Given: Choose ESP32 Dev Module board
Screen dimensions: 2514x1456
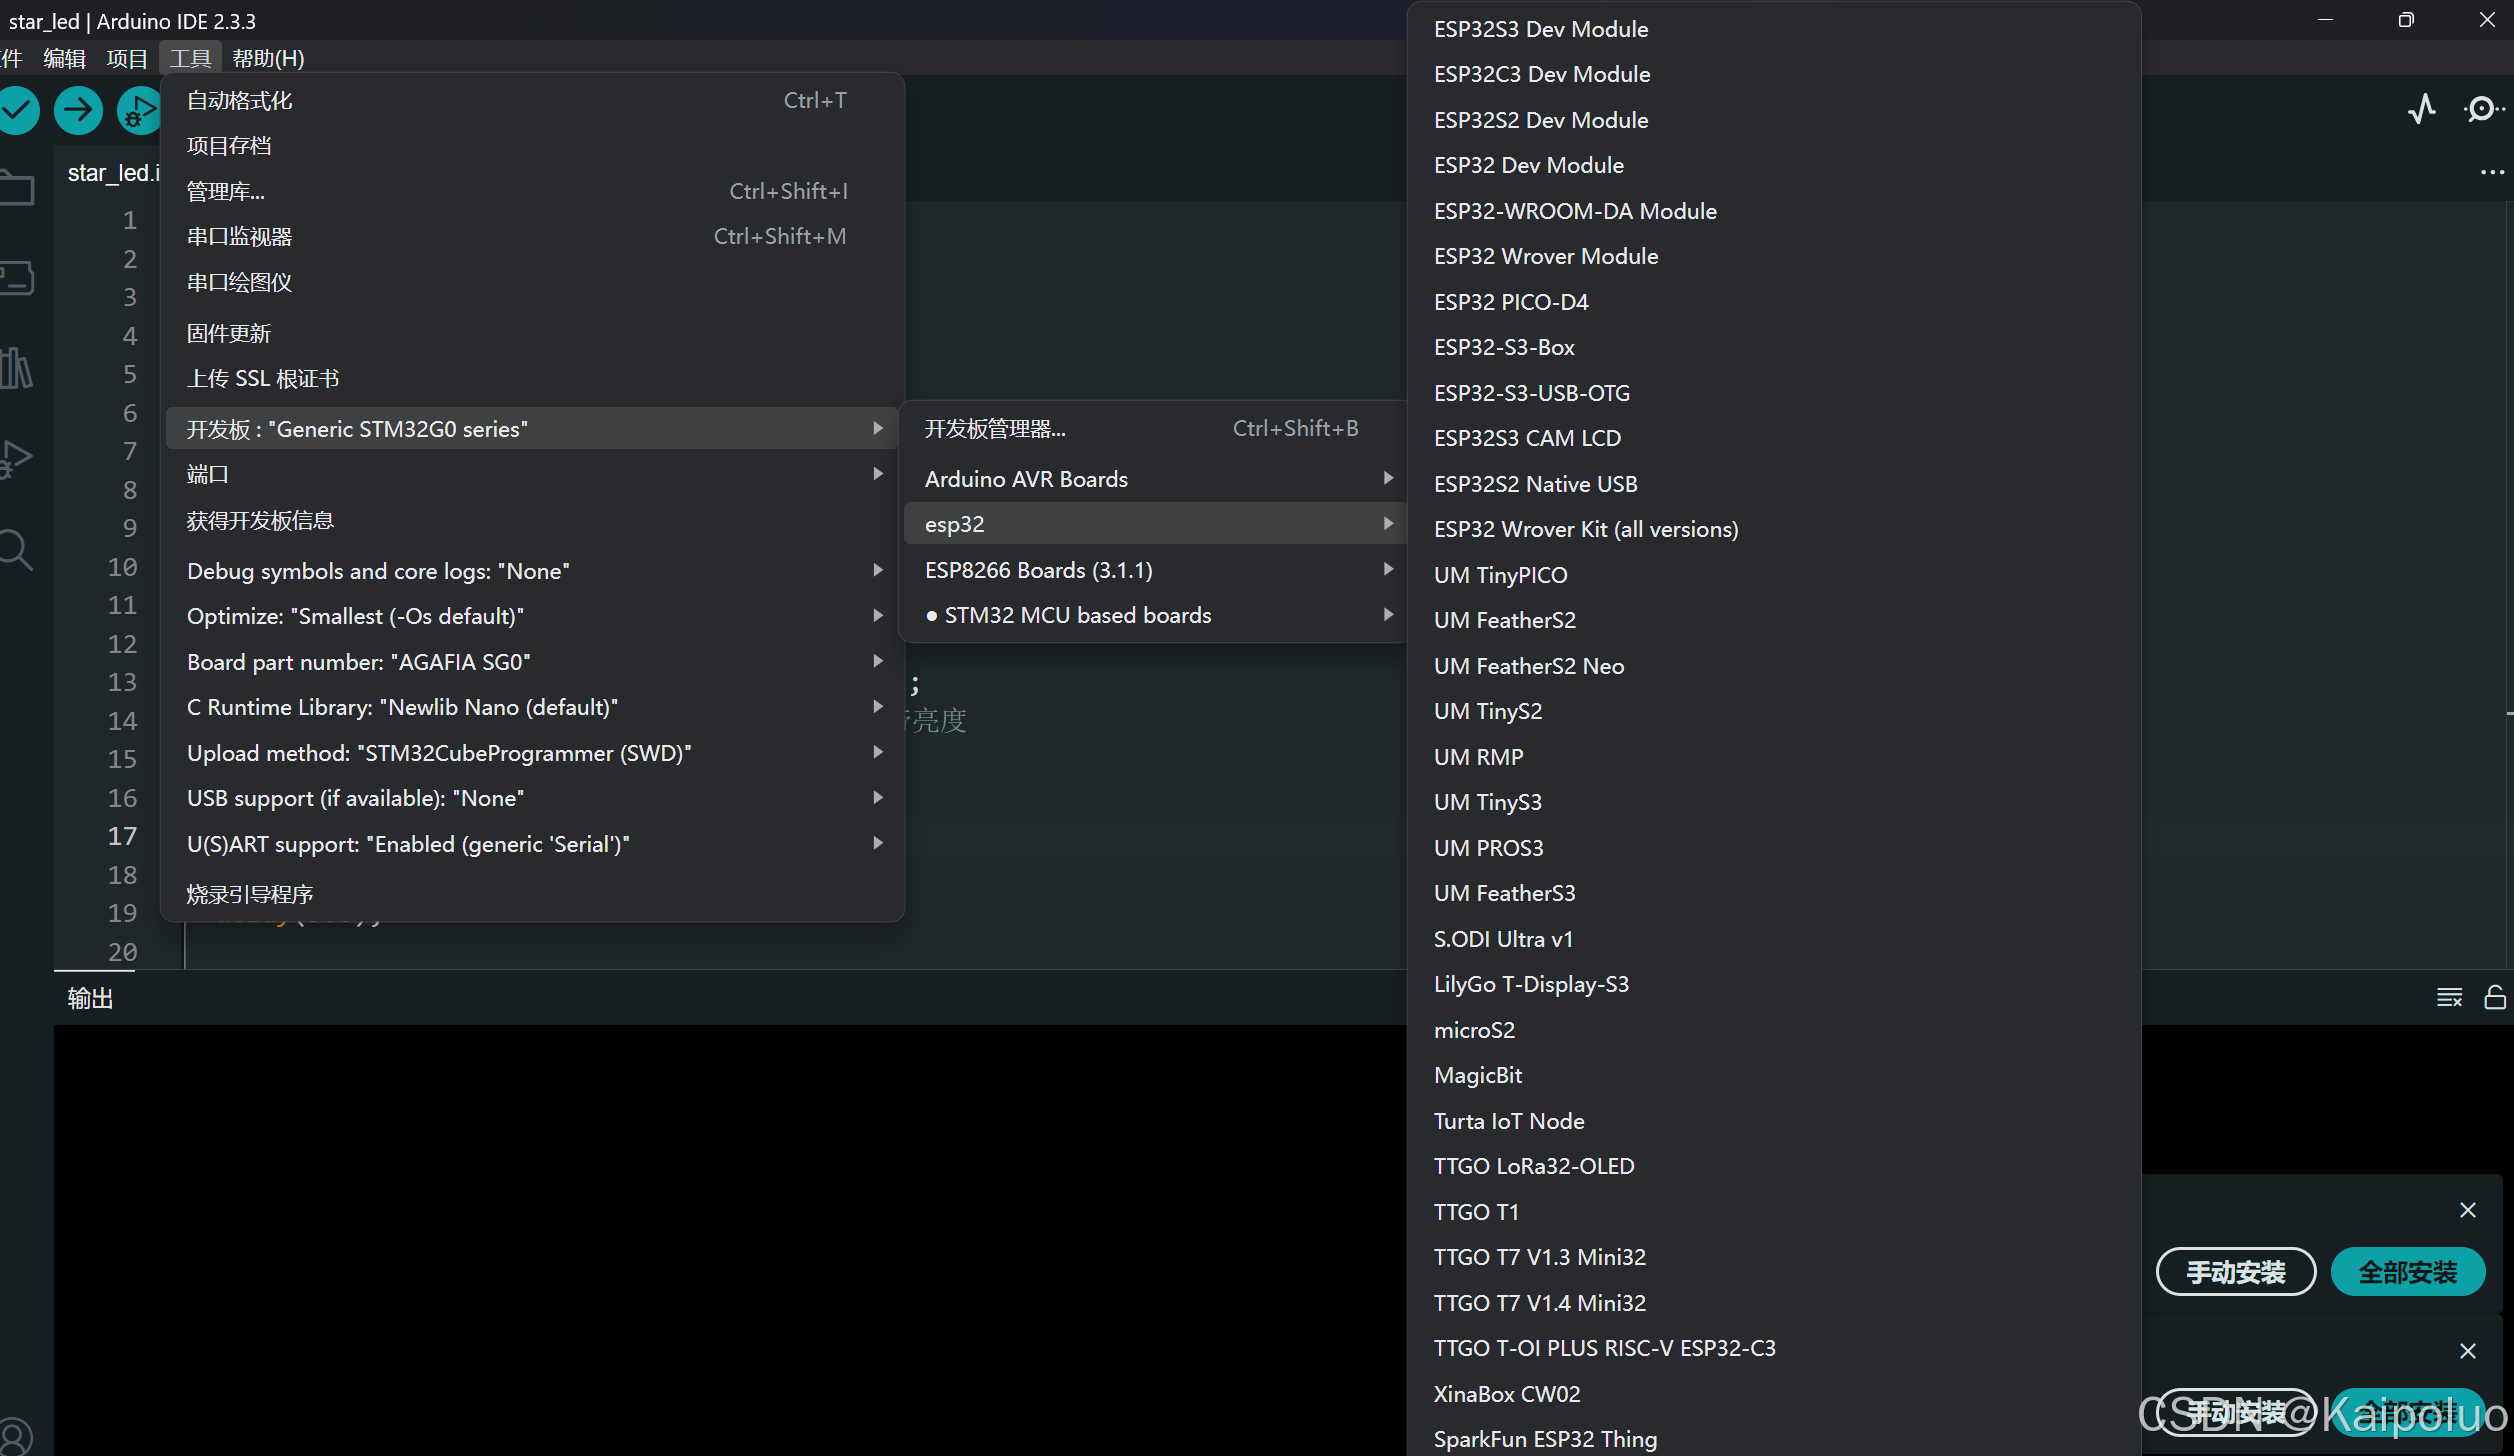Looking at the screenshot, I should (1528, 165).
